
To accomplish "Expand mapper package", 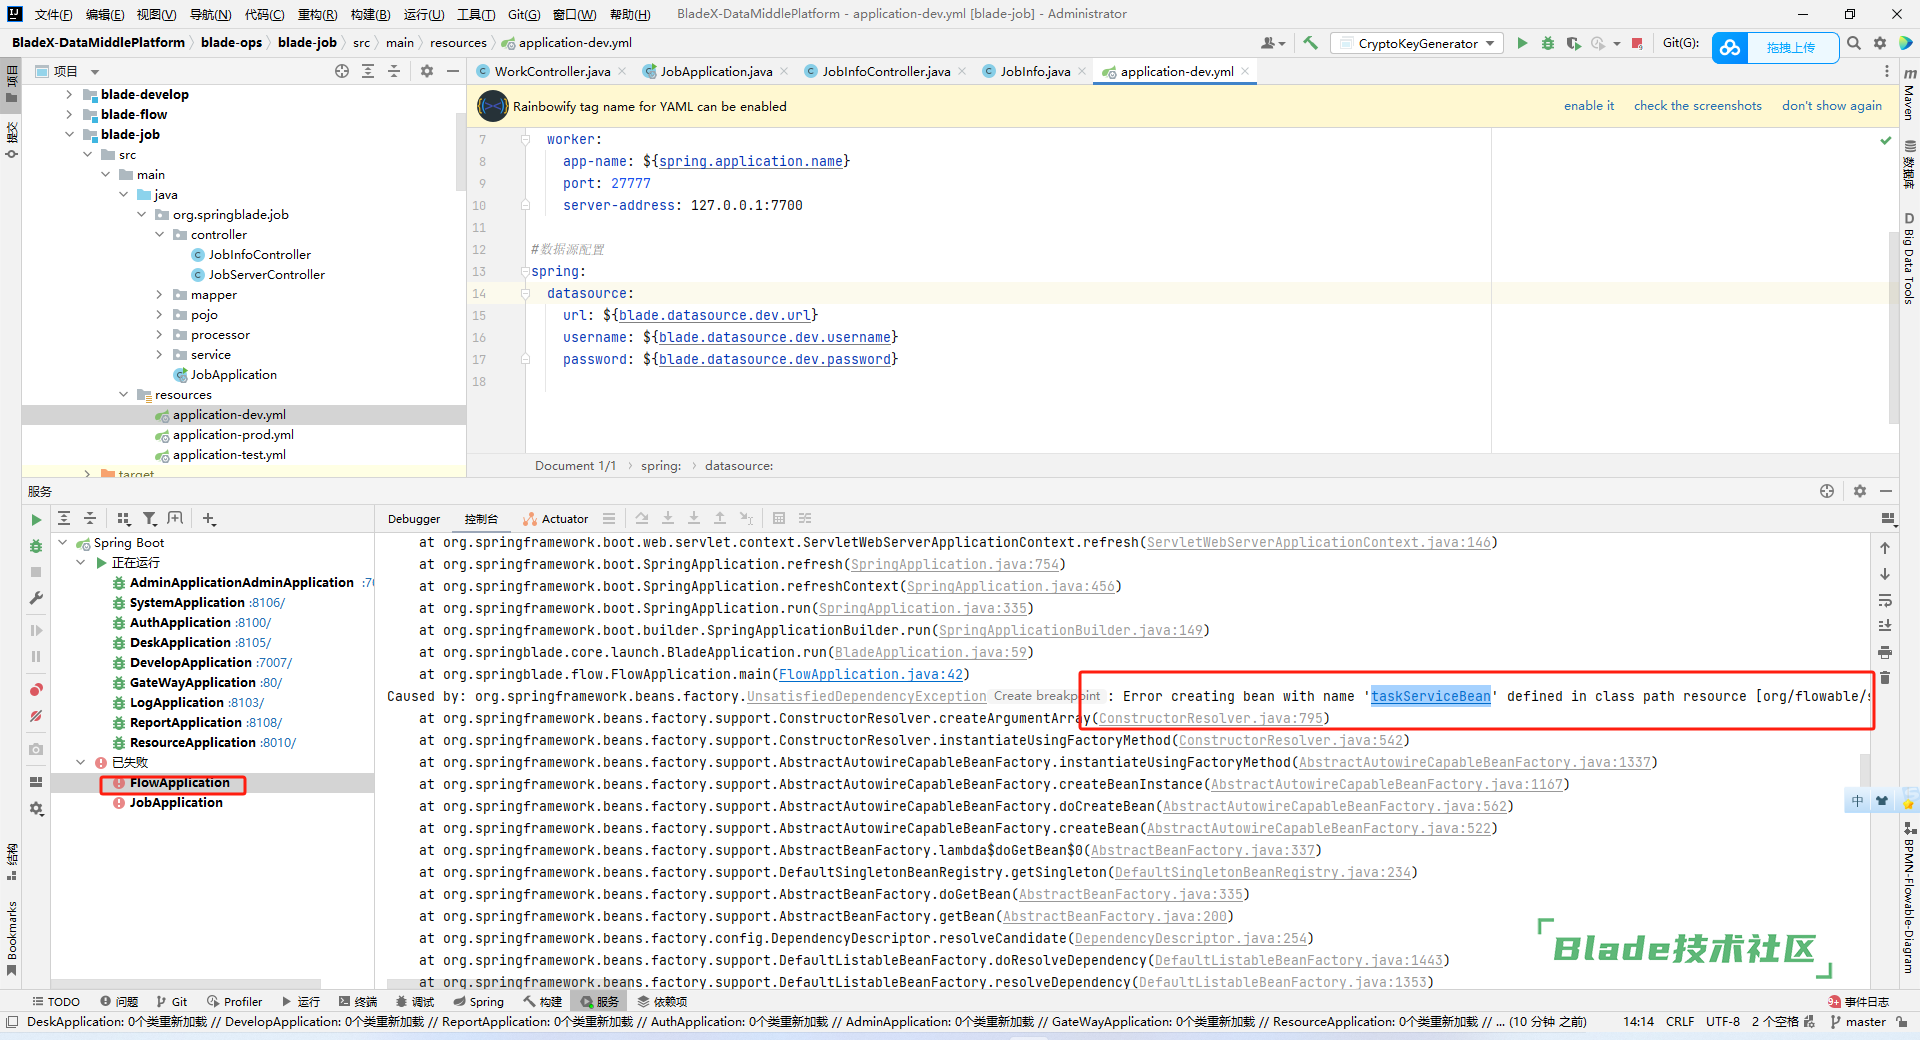I will 159,294.
